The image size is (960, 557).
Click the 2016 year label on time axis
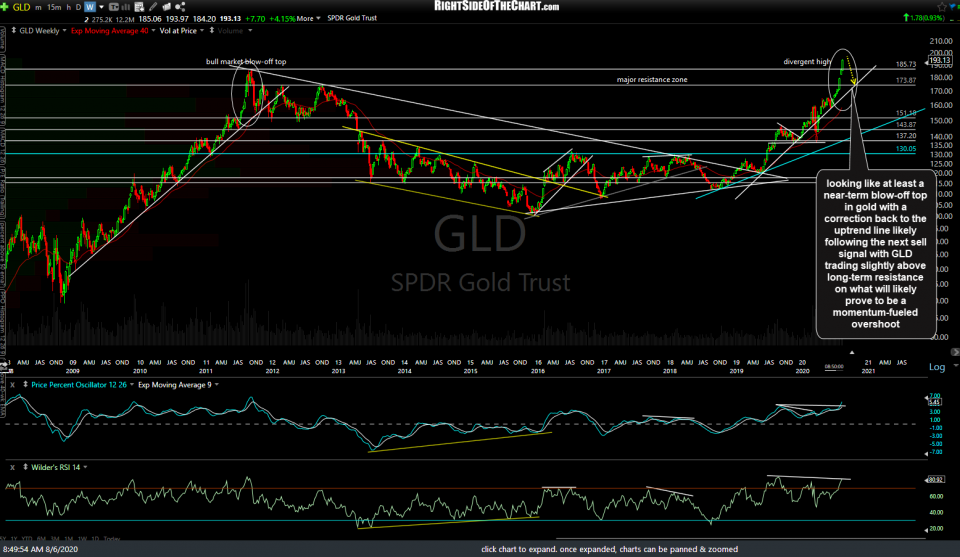pyautogui.click(x=538, y=371)
